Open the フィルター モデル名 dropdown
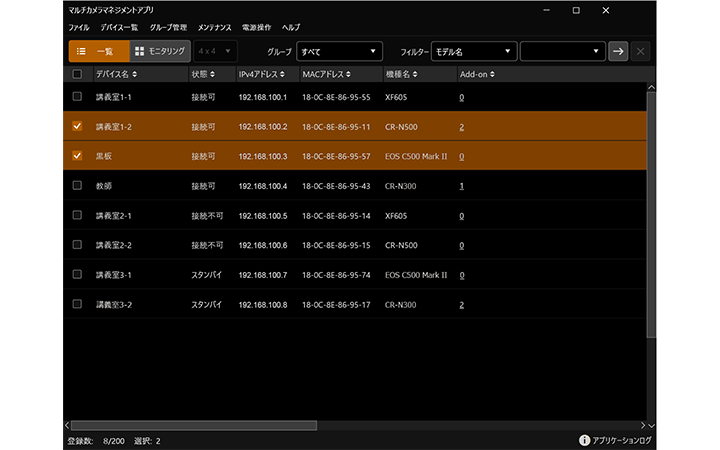This screenshot has width=720, height=450. click(x=474, y=51)
